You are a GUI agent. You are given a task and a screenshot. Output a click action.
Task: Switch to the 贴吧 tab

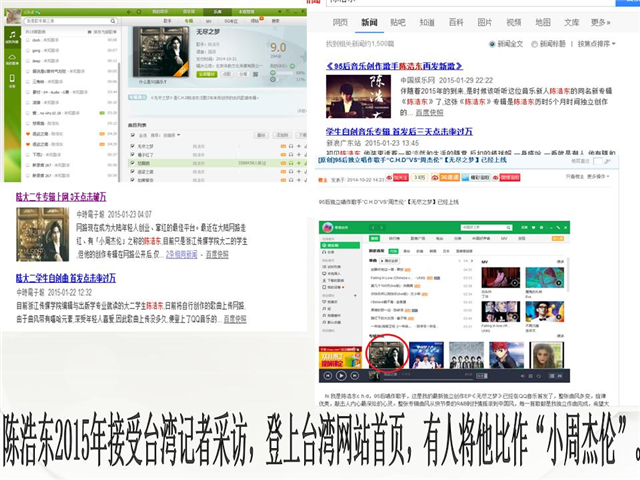coord(398,23)
